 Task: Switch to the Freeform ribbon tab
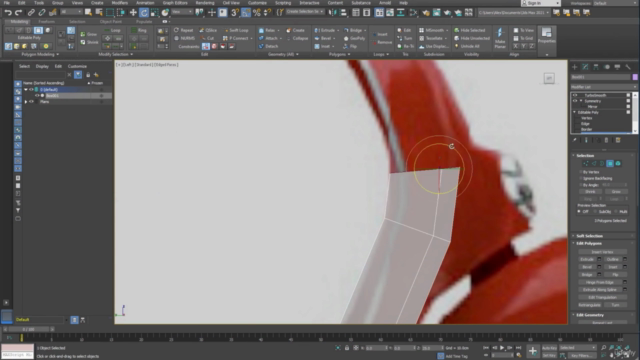click(46, 22)
